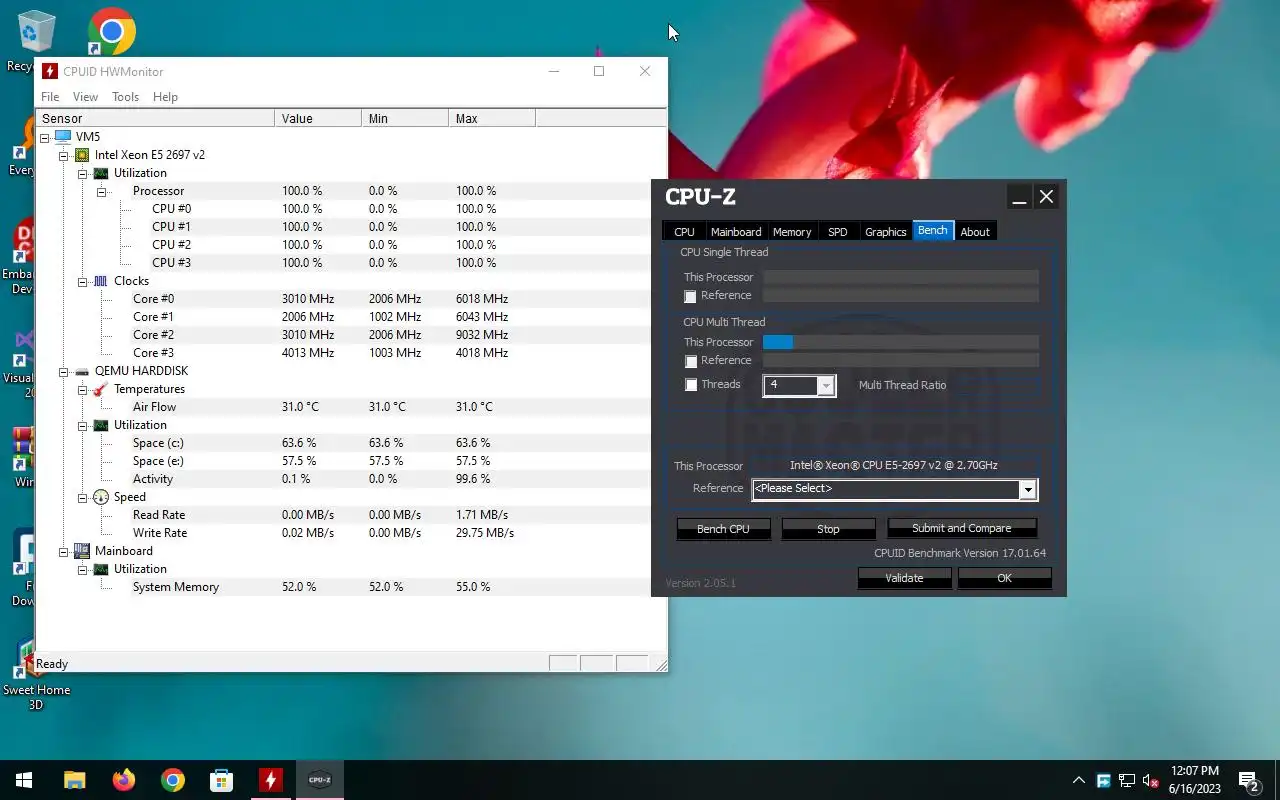Open the Help menu in HWMonitor
Screen dimensions: 1280x800
pos(165,97)
